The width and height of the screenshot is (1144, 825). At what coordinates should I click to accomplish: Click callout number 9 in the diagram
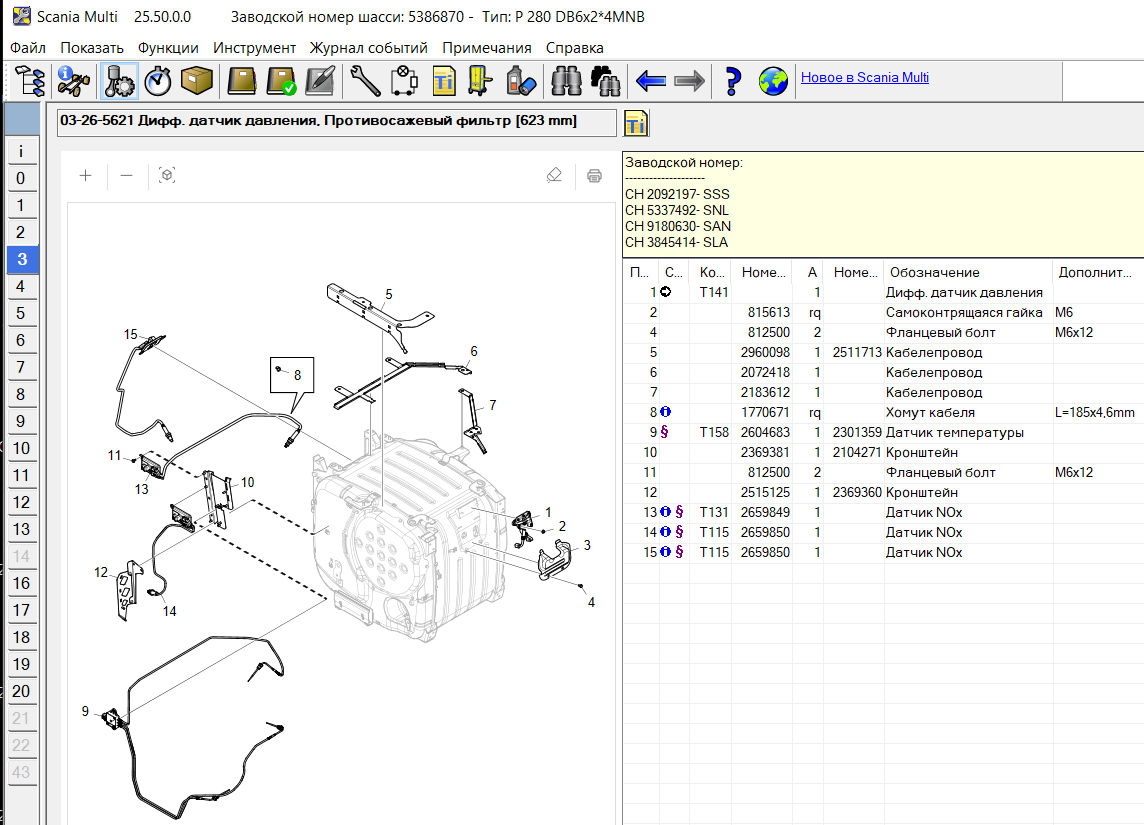click(x=85, y=710)
